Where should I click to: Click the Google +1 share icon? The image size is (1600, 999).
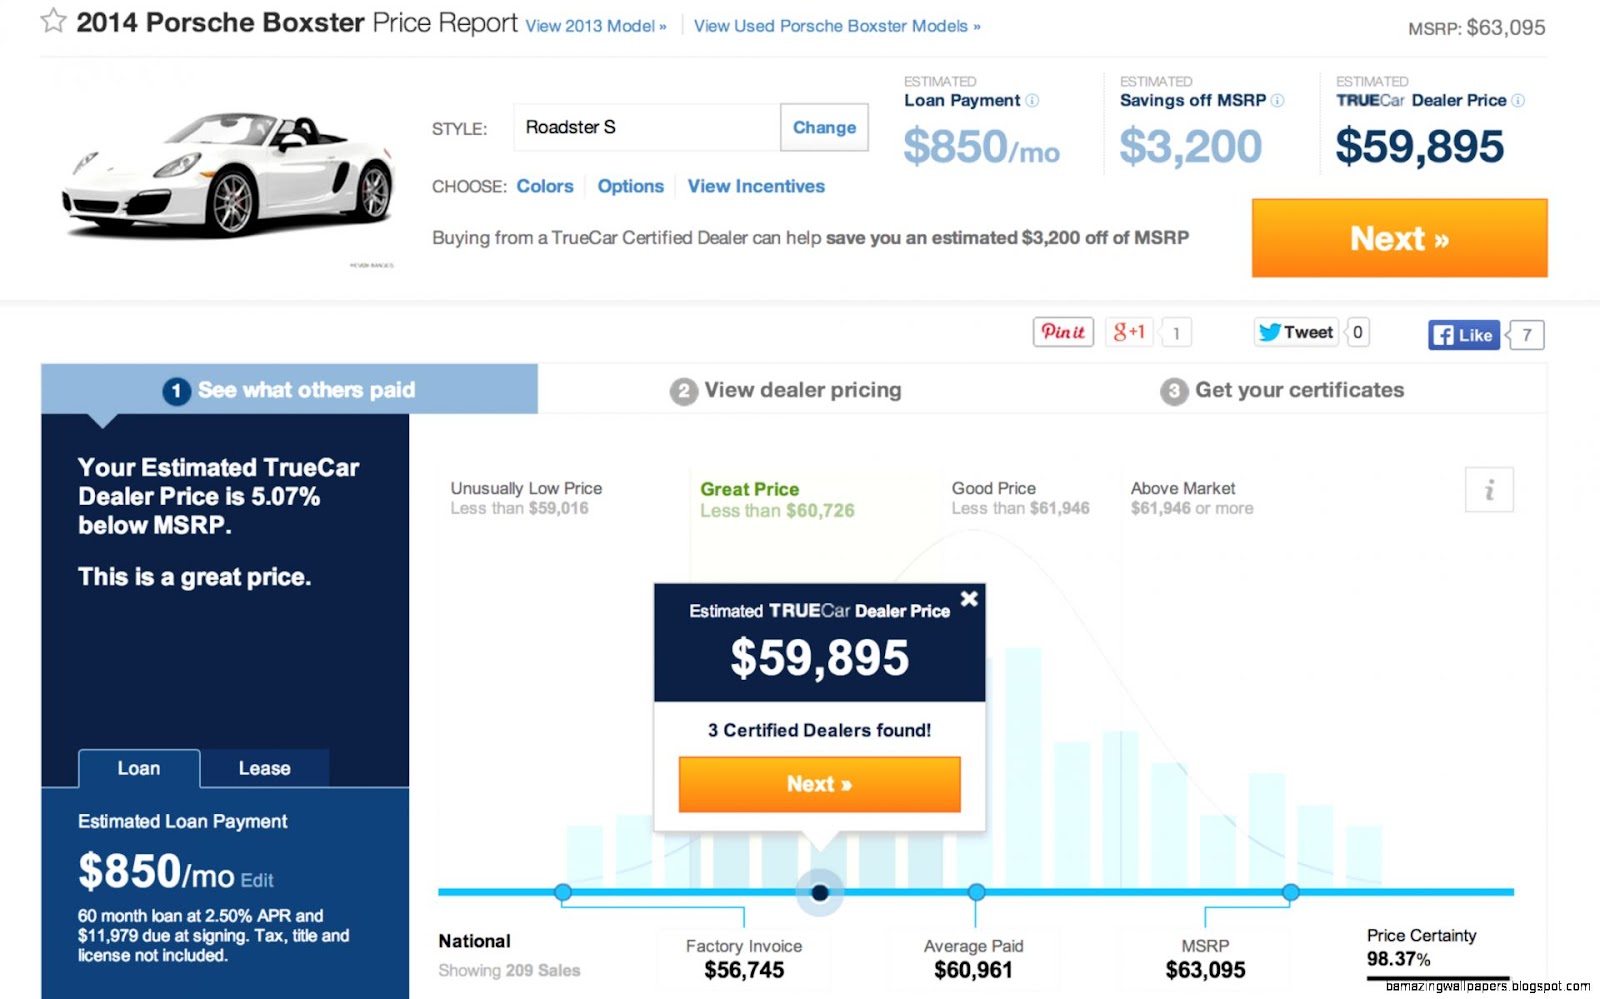click(x=1129, y=331)
